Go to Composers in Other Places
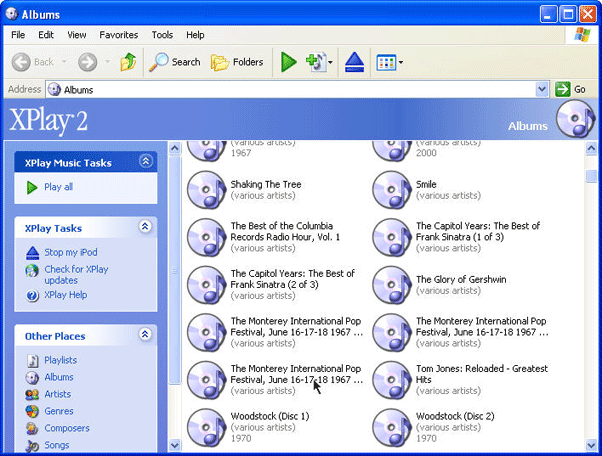This screenshot has width=602, height=456. (x=67, y=428)
